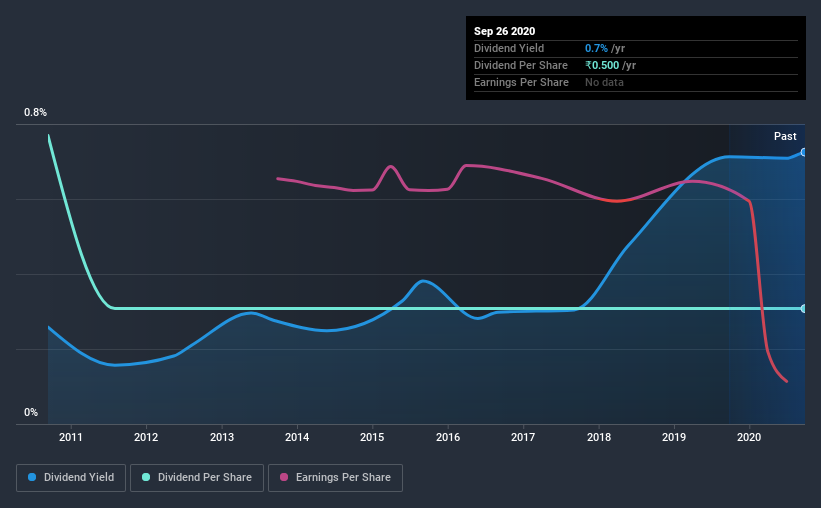Select the 2019 x-axis label
Viewport: 821px width, 508px height.
674,437
